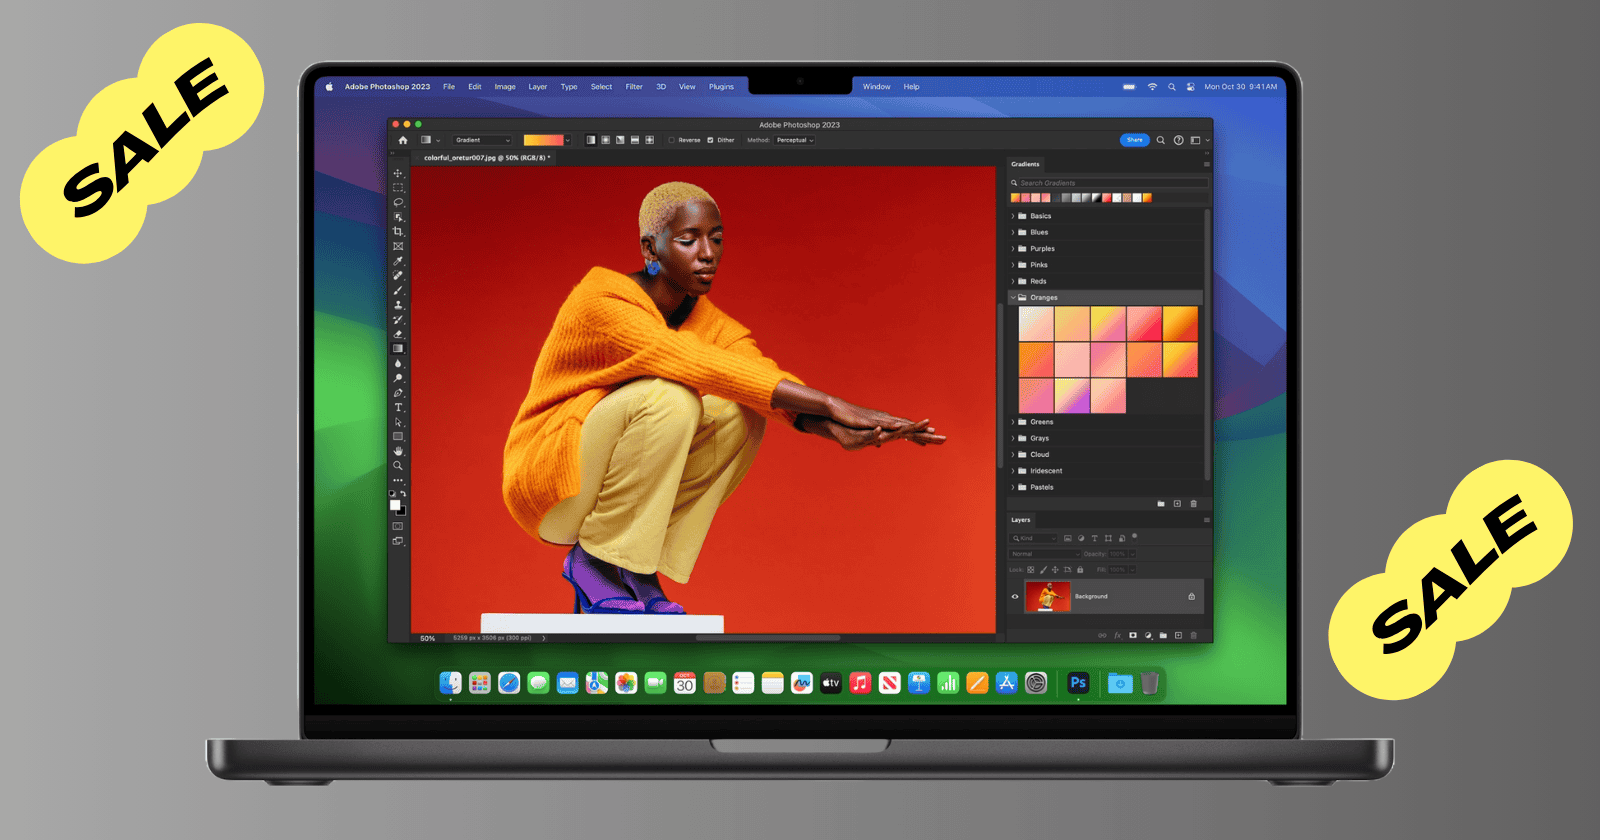Click the Search Gradients field
The height and width of the screenshot is (840, 1600).
pyautogui.click(x=1110, y=183)
